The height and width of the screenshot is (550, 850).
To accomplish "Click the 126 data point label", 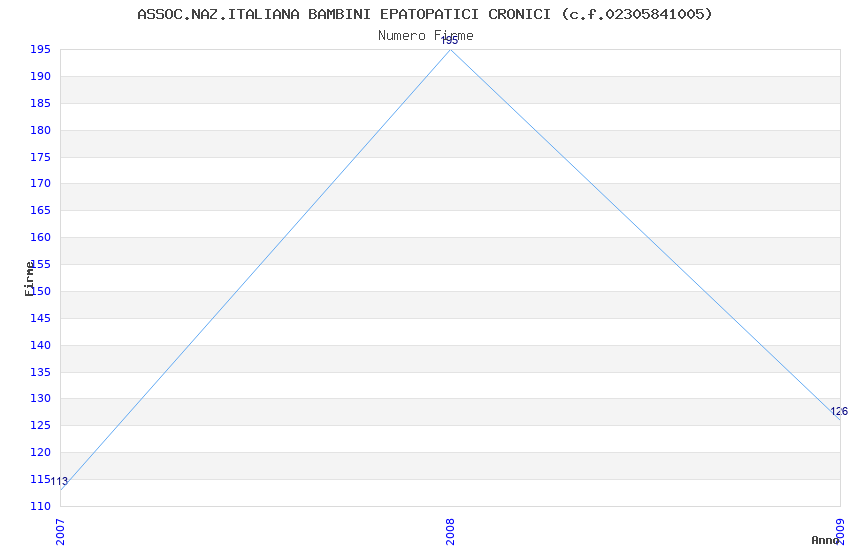I will point(839,411).
